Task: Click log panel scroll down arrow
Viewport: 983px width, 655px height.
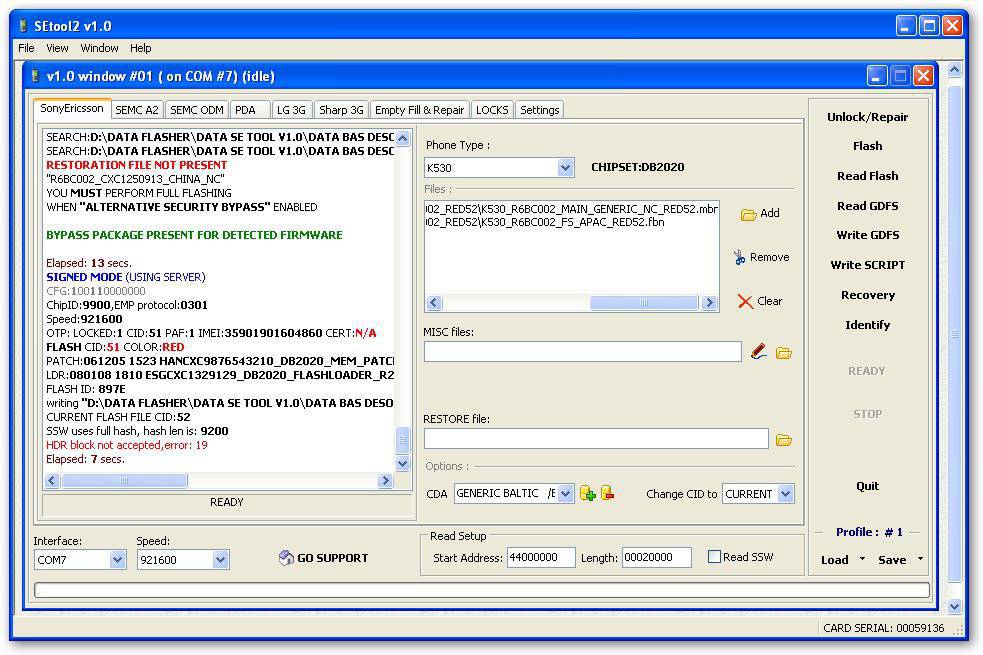Action: 402,464
